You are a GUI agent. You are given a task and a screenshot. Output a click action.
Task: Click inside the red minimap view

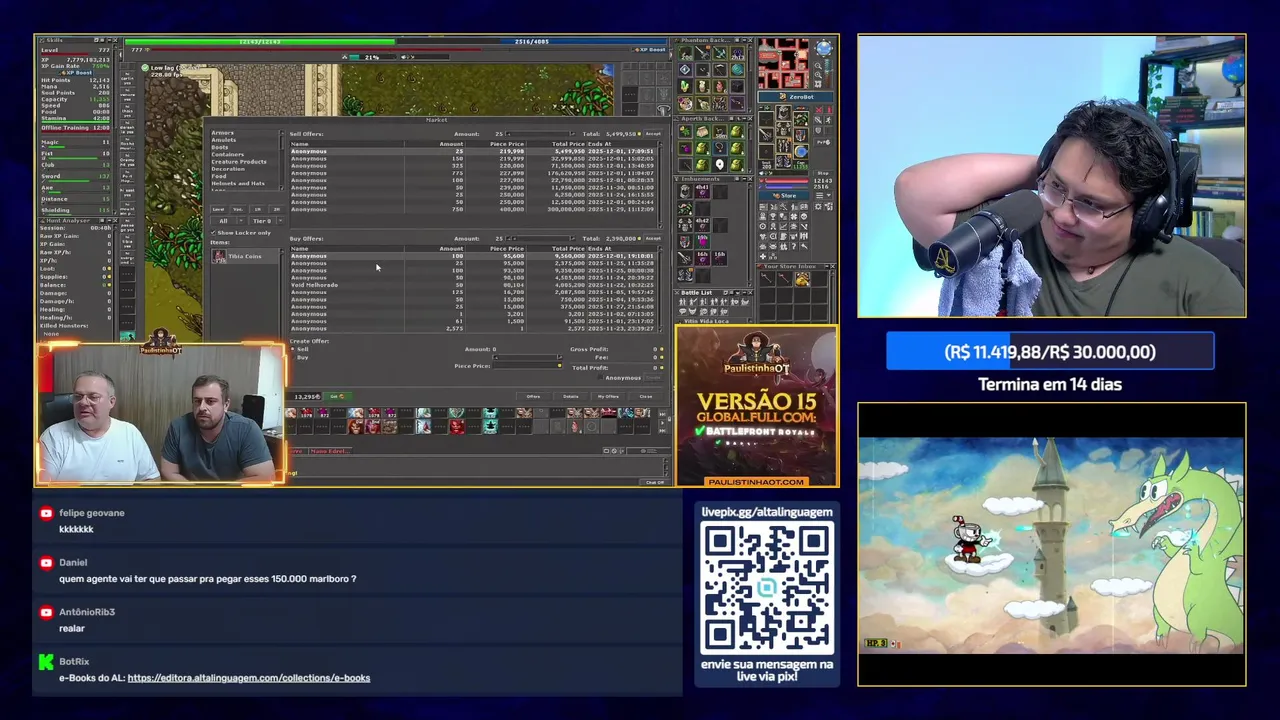(x=784, y=64)
